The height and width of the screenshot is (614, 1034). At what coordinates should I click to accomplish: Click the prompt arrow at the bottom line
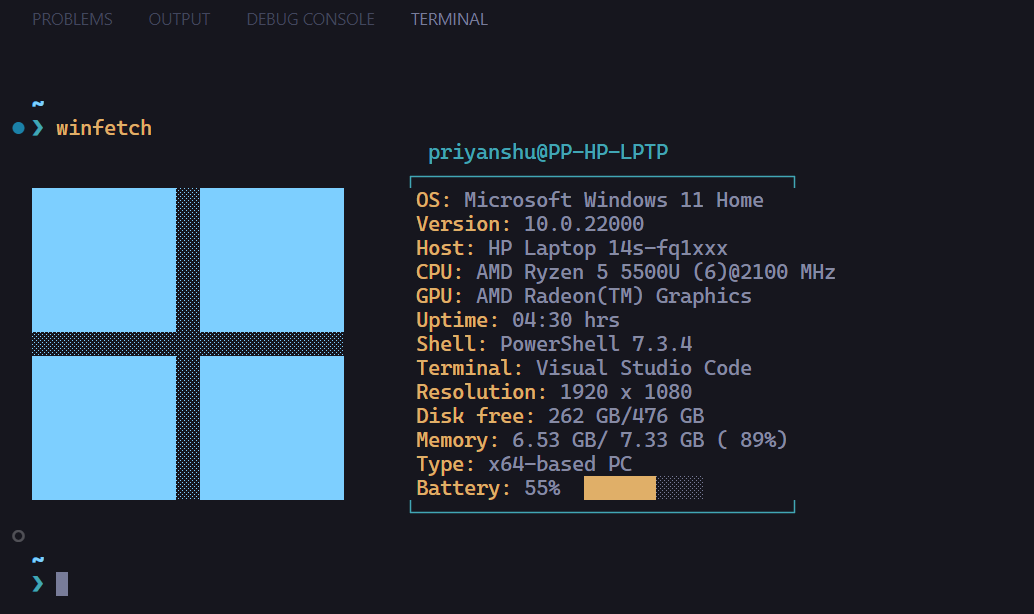pos(37,583)
